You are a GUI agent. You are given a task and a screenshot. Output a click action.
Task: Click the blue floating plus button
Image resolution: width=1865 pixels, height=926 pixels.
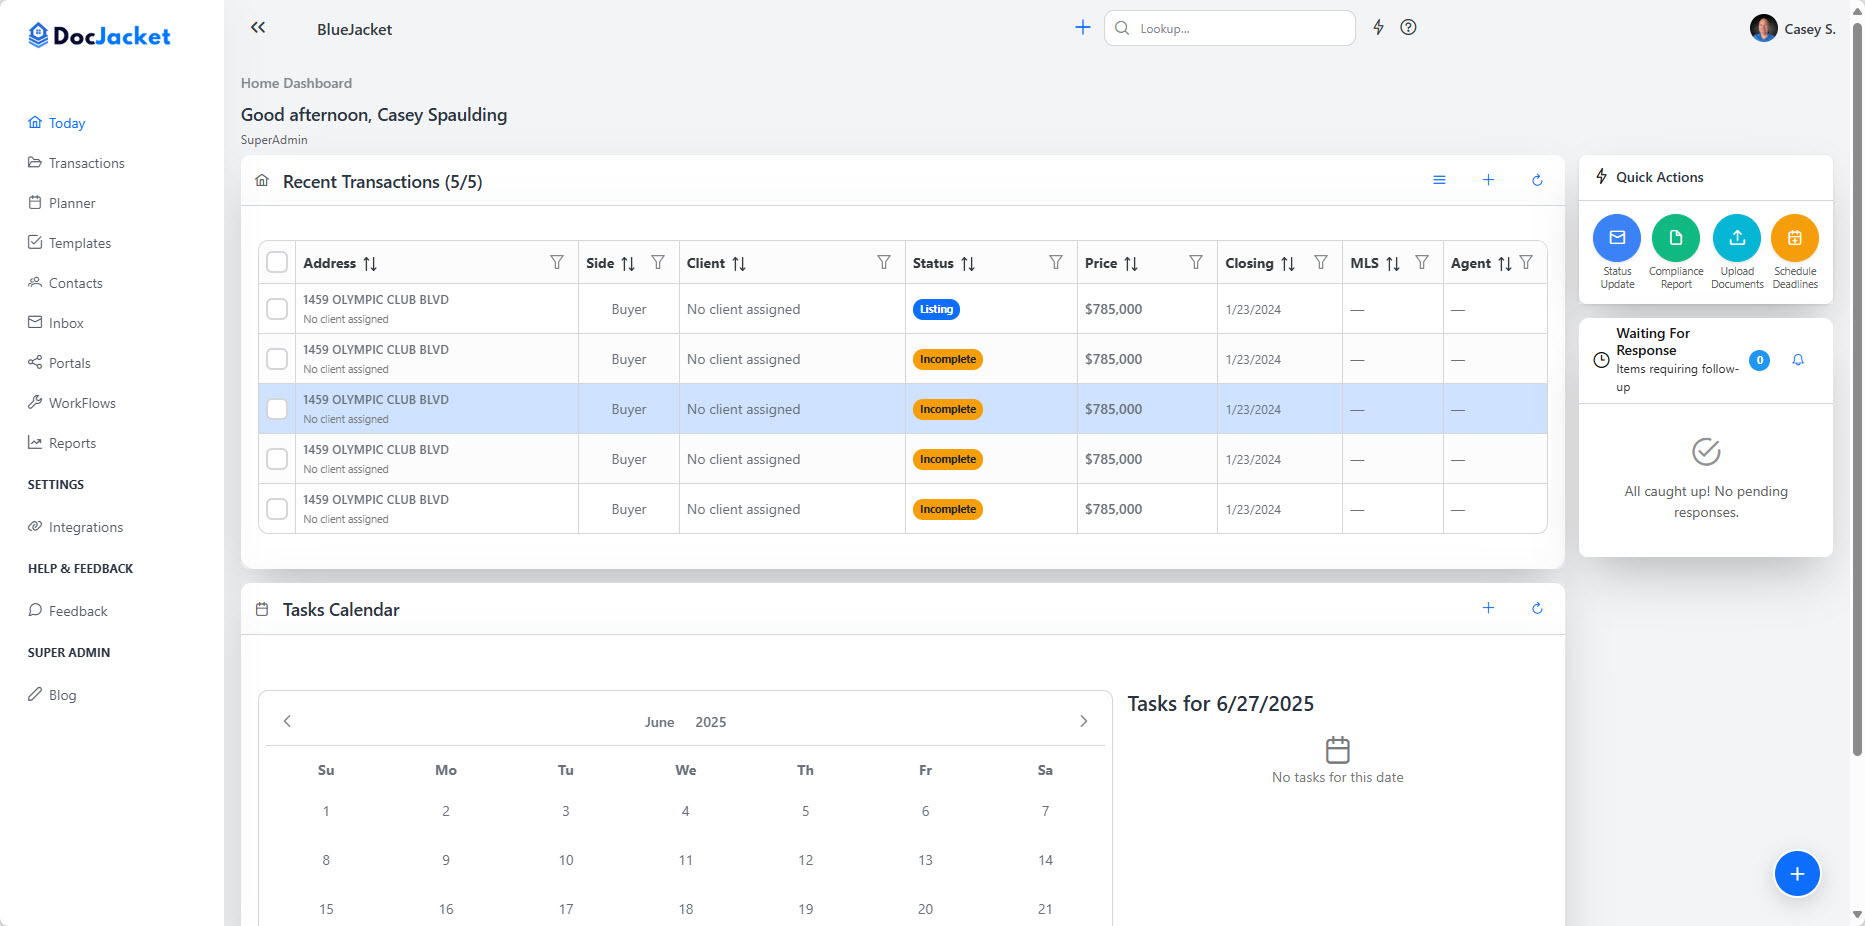1797,874
